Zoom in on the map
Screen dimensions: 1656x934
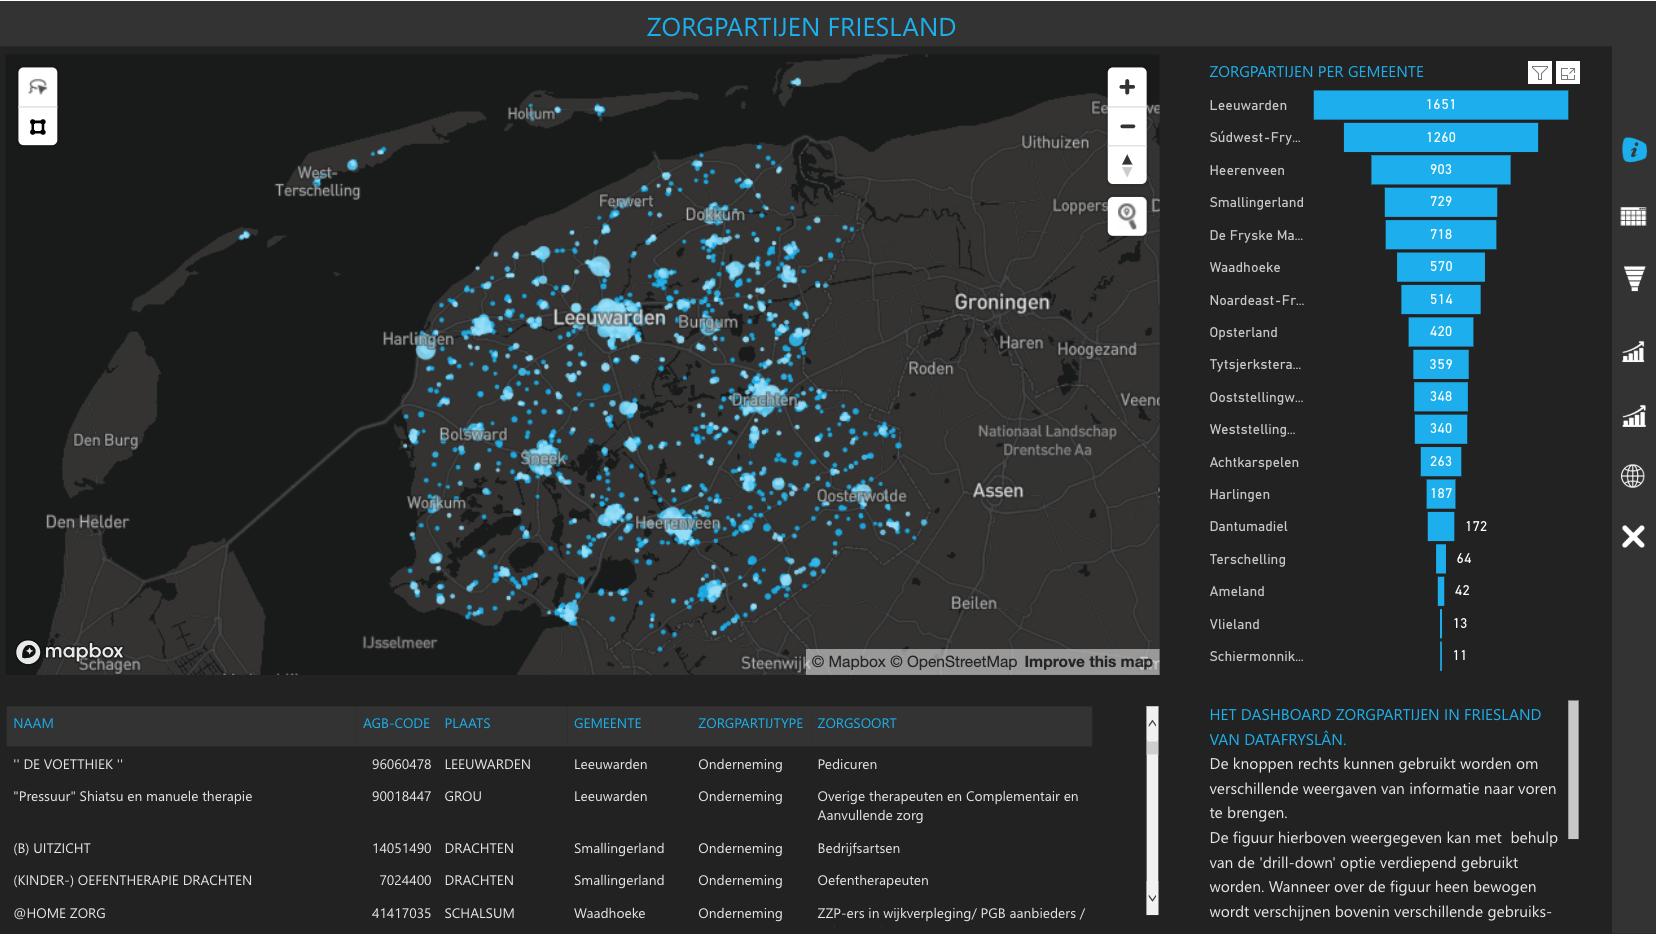(1127, 87)
